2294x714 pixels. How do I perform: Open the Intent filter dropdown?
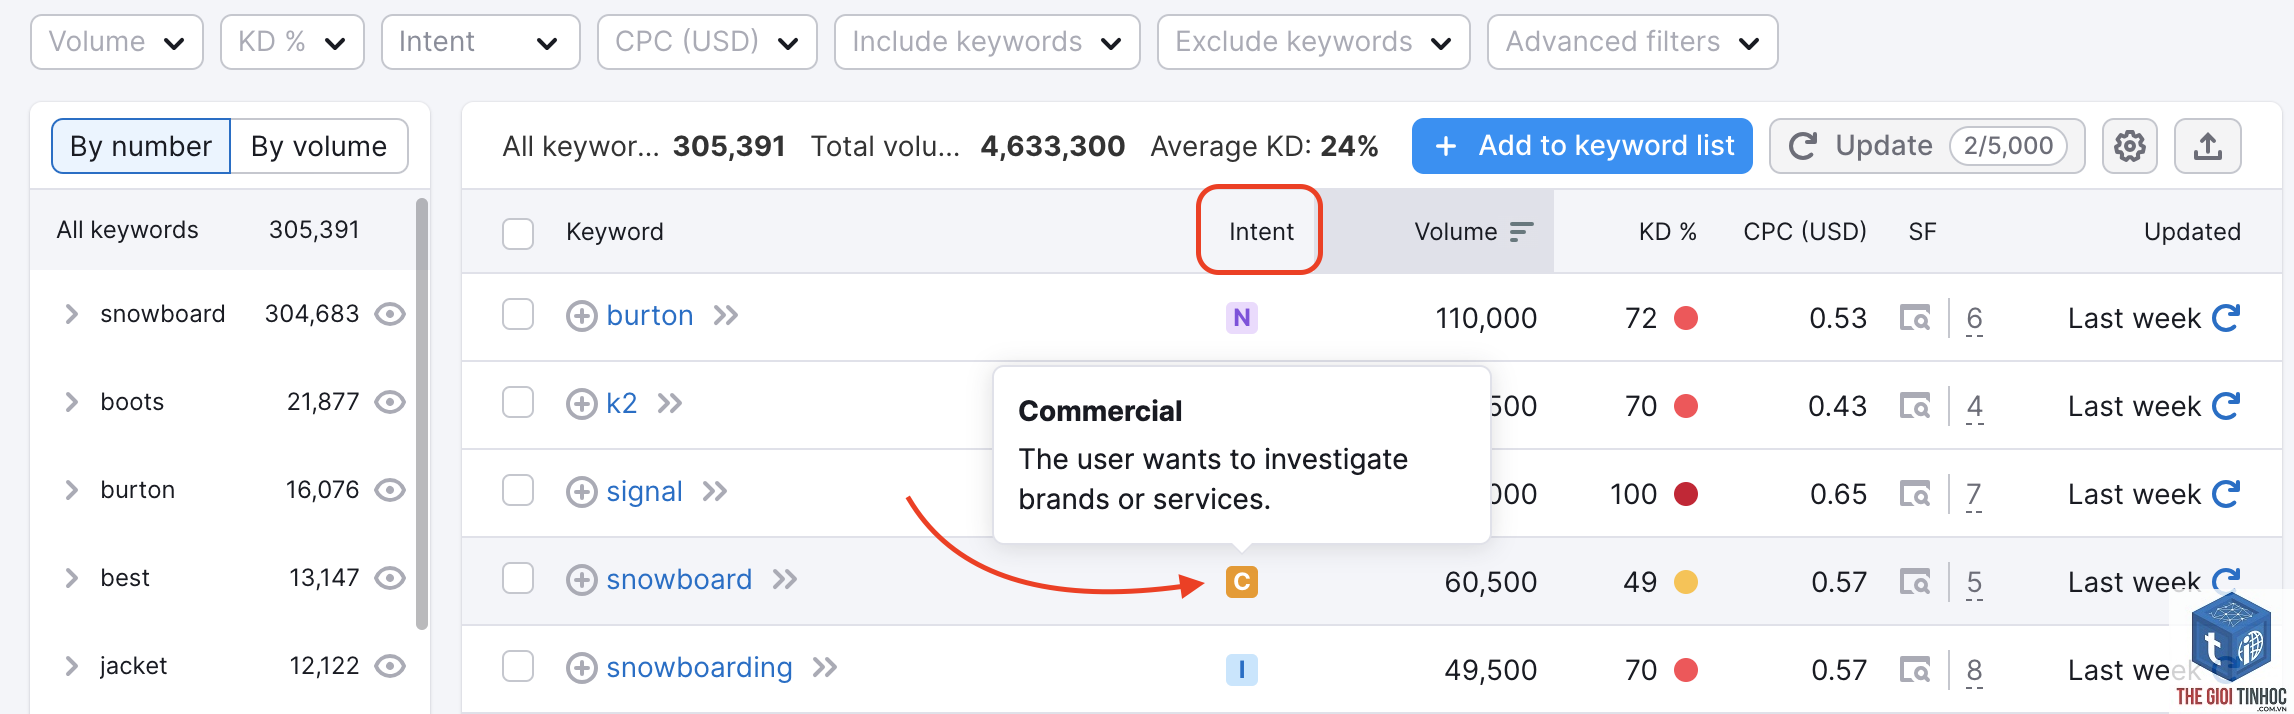480,42
